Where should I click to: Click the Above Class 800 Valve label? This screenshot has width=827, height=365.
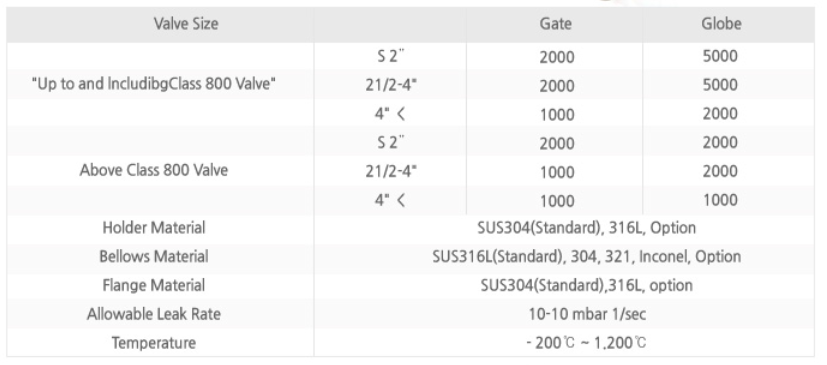pyautogui.click(x=154, y=170)
